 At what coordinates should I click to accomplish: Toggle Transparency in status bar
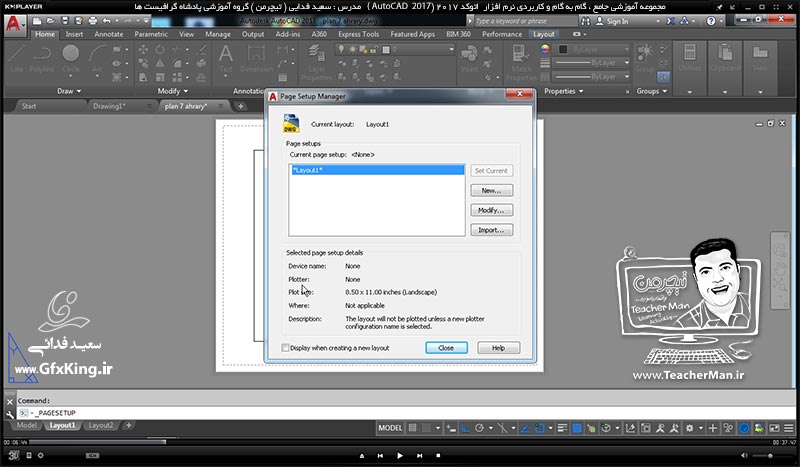tap(577, 428)
